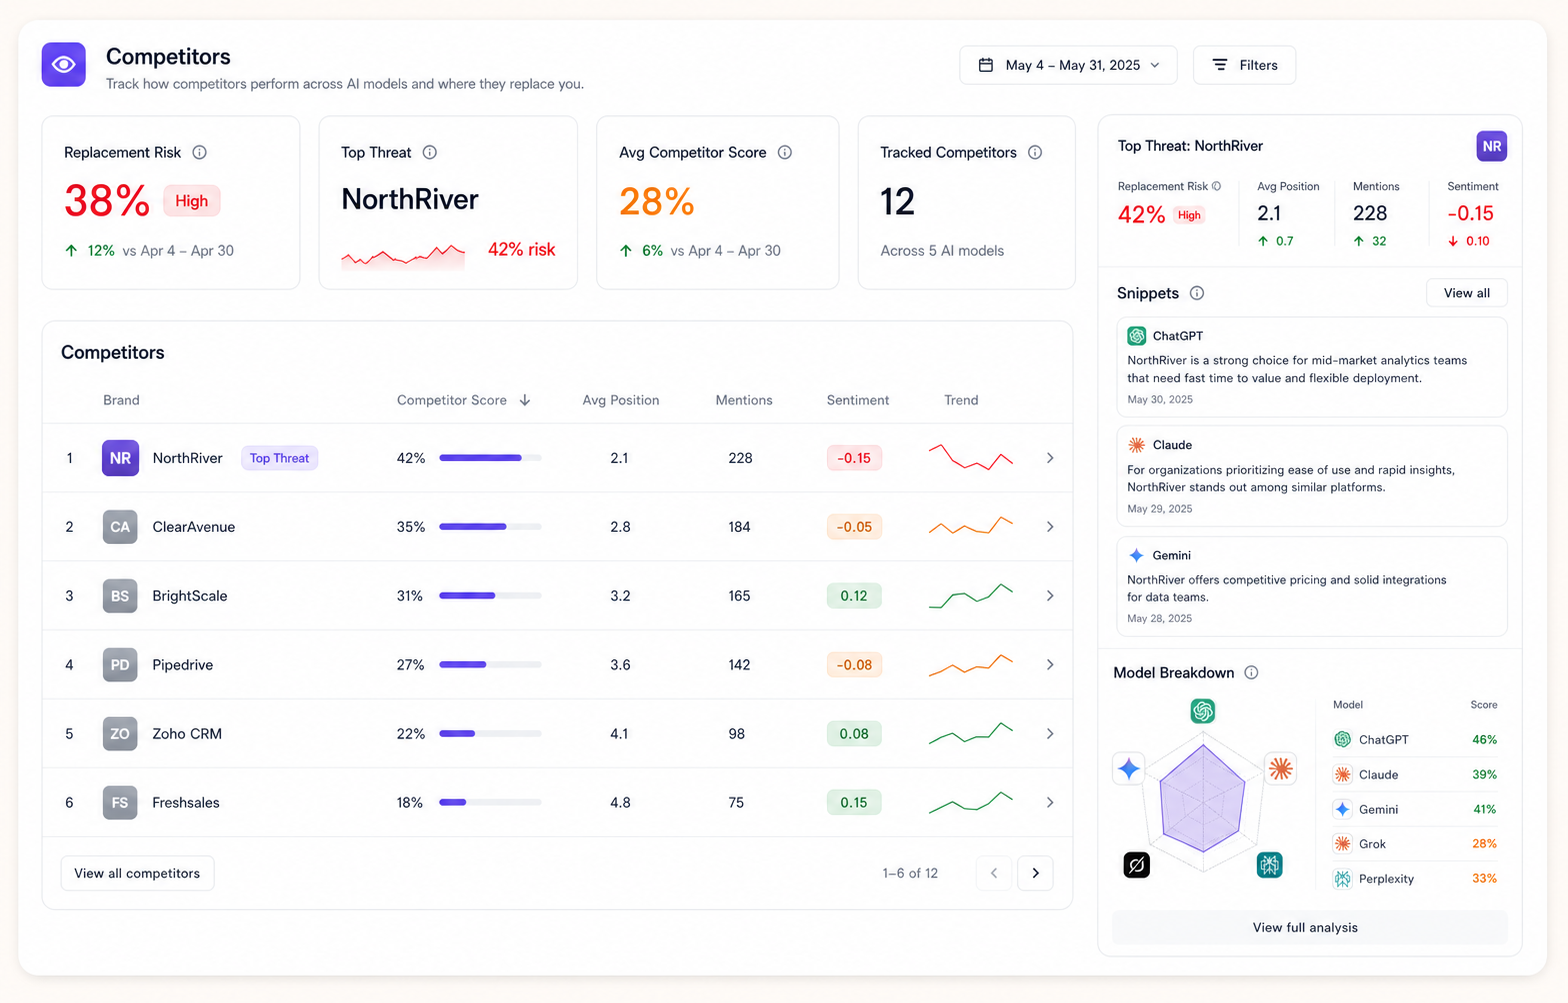1568x1003 pixels.
Task: Click the calendar icon in date picker
Action: (x=986, y=65)
